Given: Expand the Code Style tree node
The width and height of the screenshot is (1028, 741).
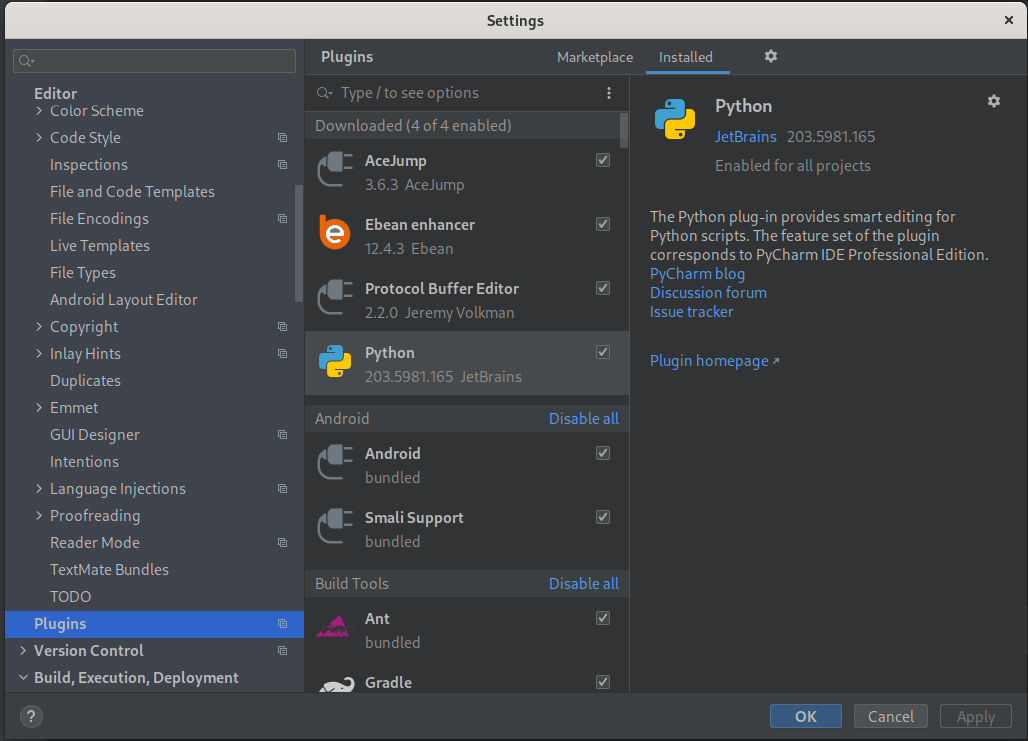Looking at the screenshot, I should point(39,138).
